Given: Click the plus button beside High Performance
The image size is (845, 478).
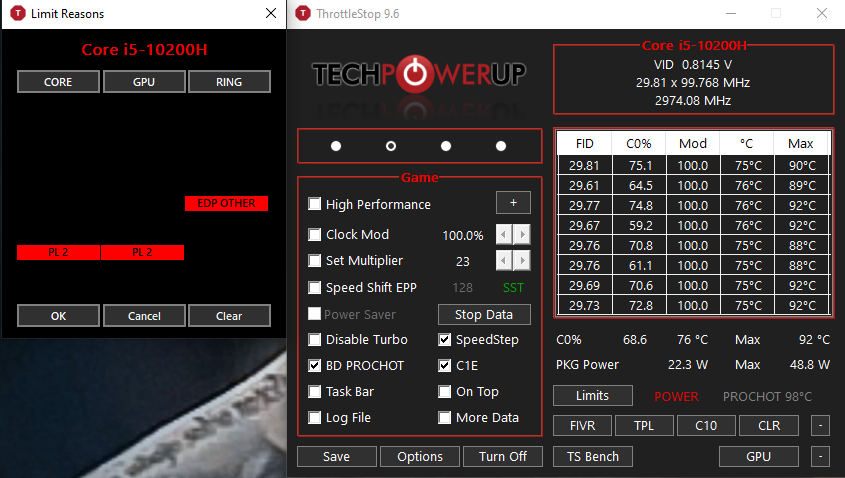Looking at the screenshot, I should (513, 203).
